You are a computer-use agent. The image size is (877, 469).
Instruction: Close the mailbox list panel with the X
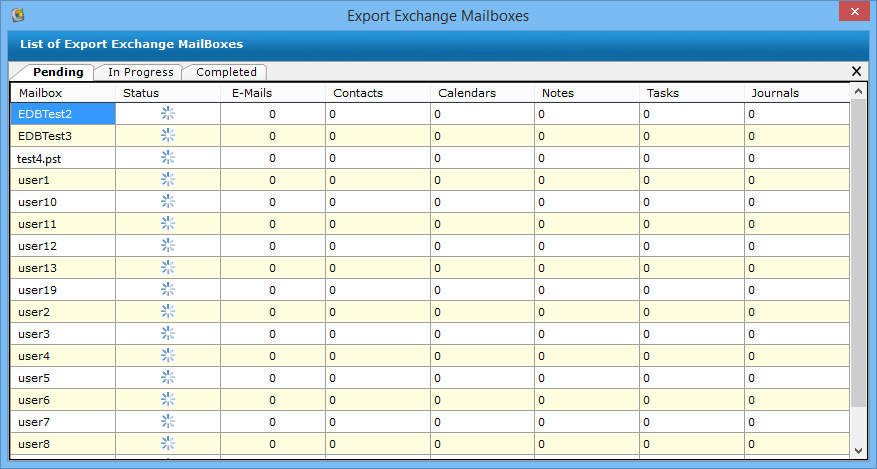pyautogui.click(x=856, y=71)
